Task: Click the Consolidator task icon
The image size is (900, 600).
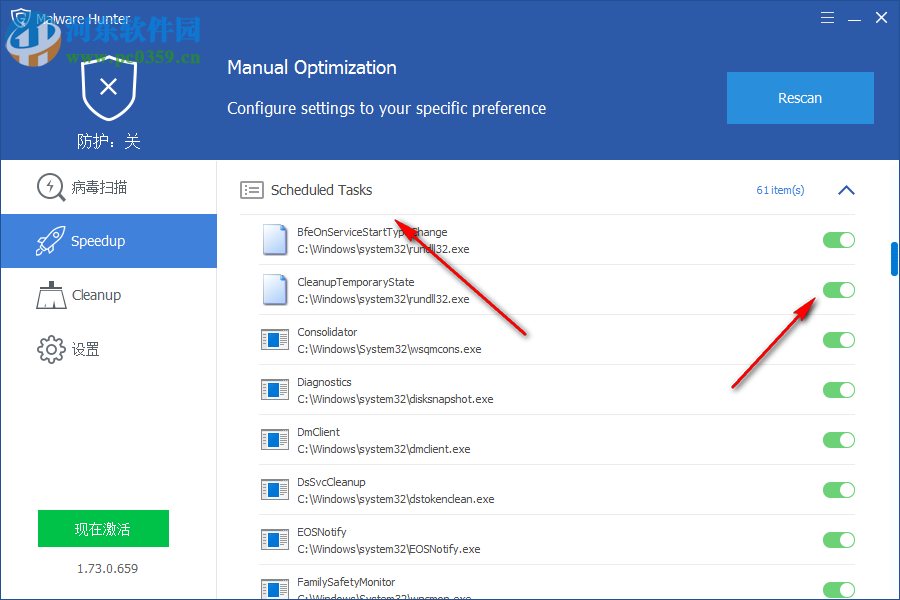Action: click(274, 339)
